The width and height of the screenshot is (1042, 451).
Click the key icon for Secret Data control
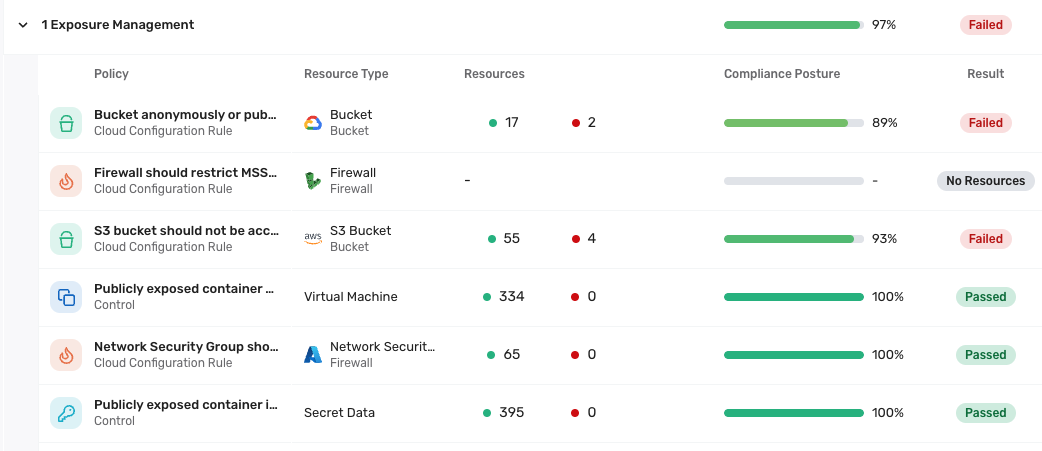[66, 412]
